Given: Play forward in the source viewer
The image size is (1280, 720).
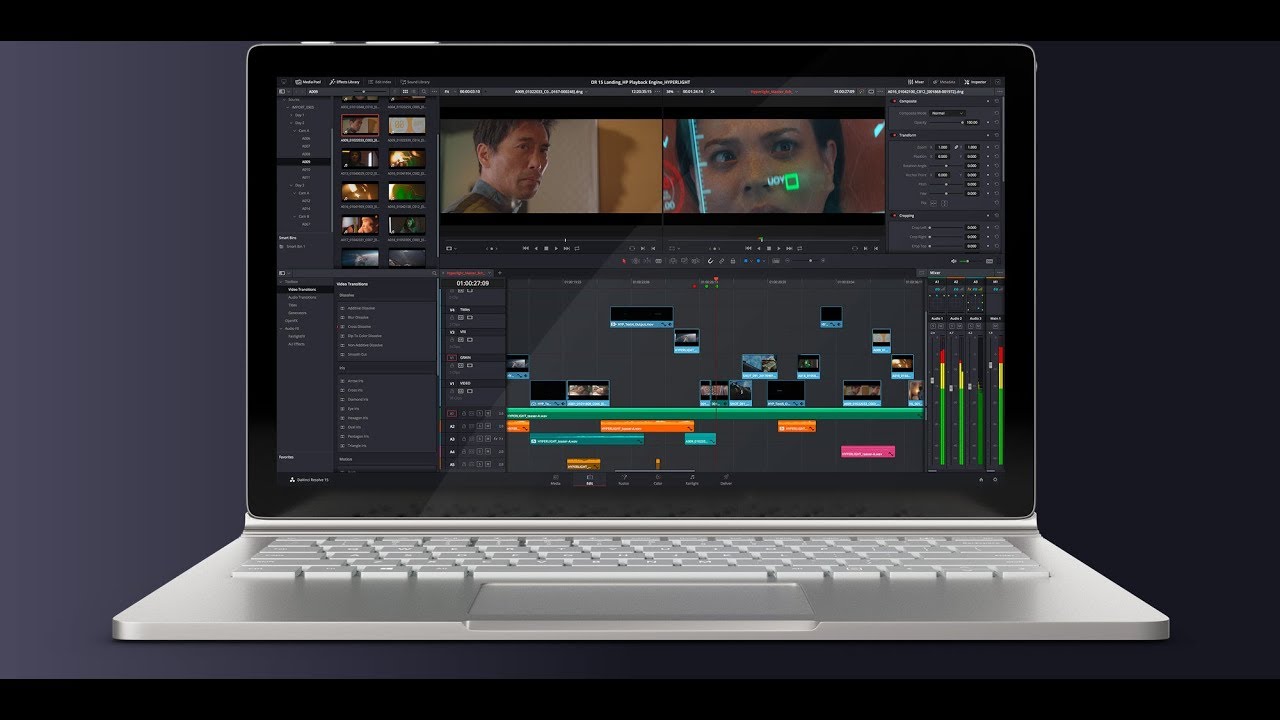Looking at the screenshot, I should coord(556,248).
